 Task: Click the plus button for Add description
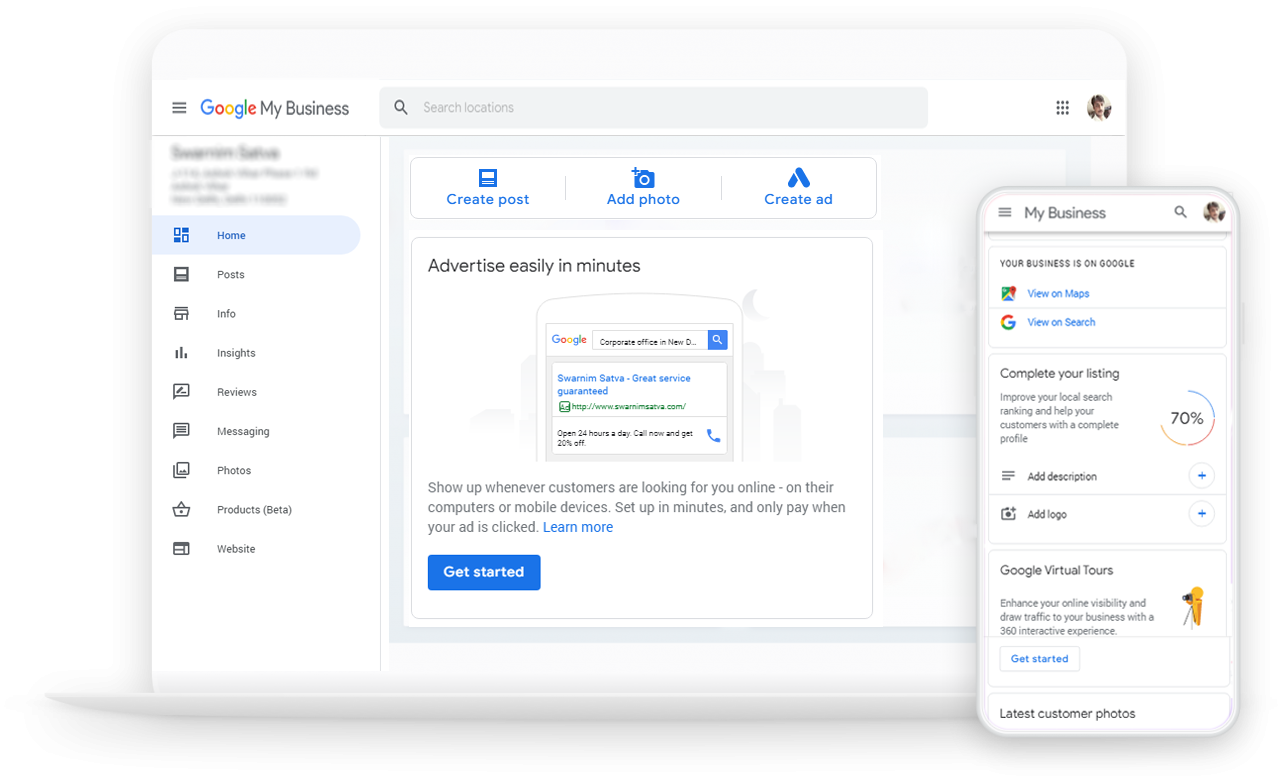pos(1202,476)
